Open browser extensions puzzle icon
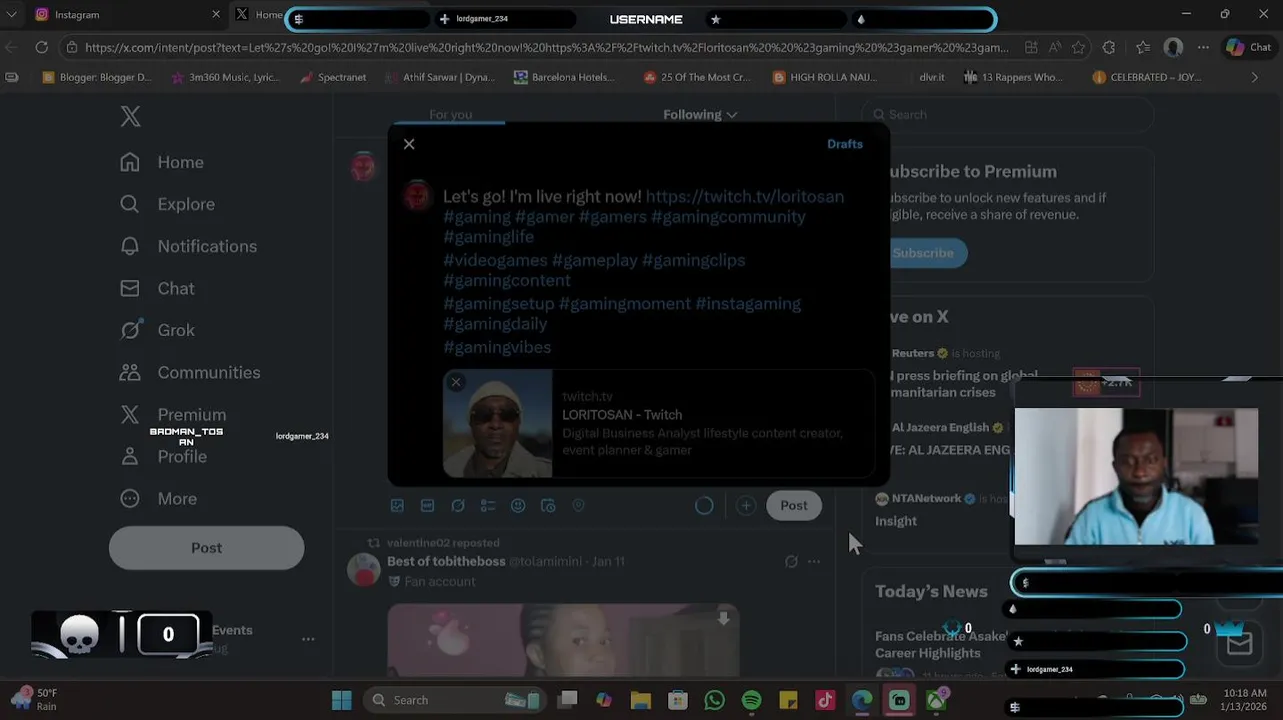The height and width of the screenshot is (720, 1283). 1108,47
